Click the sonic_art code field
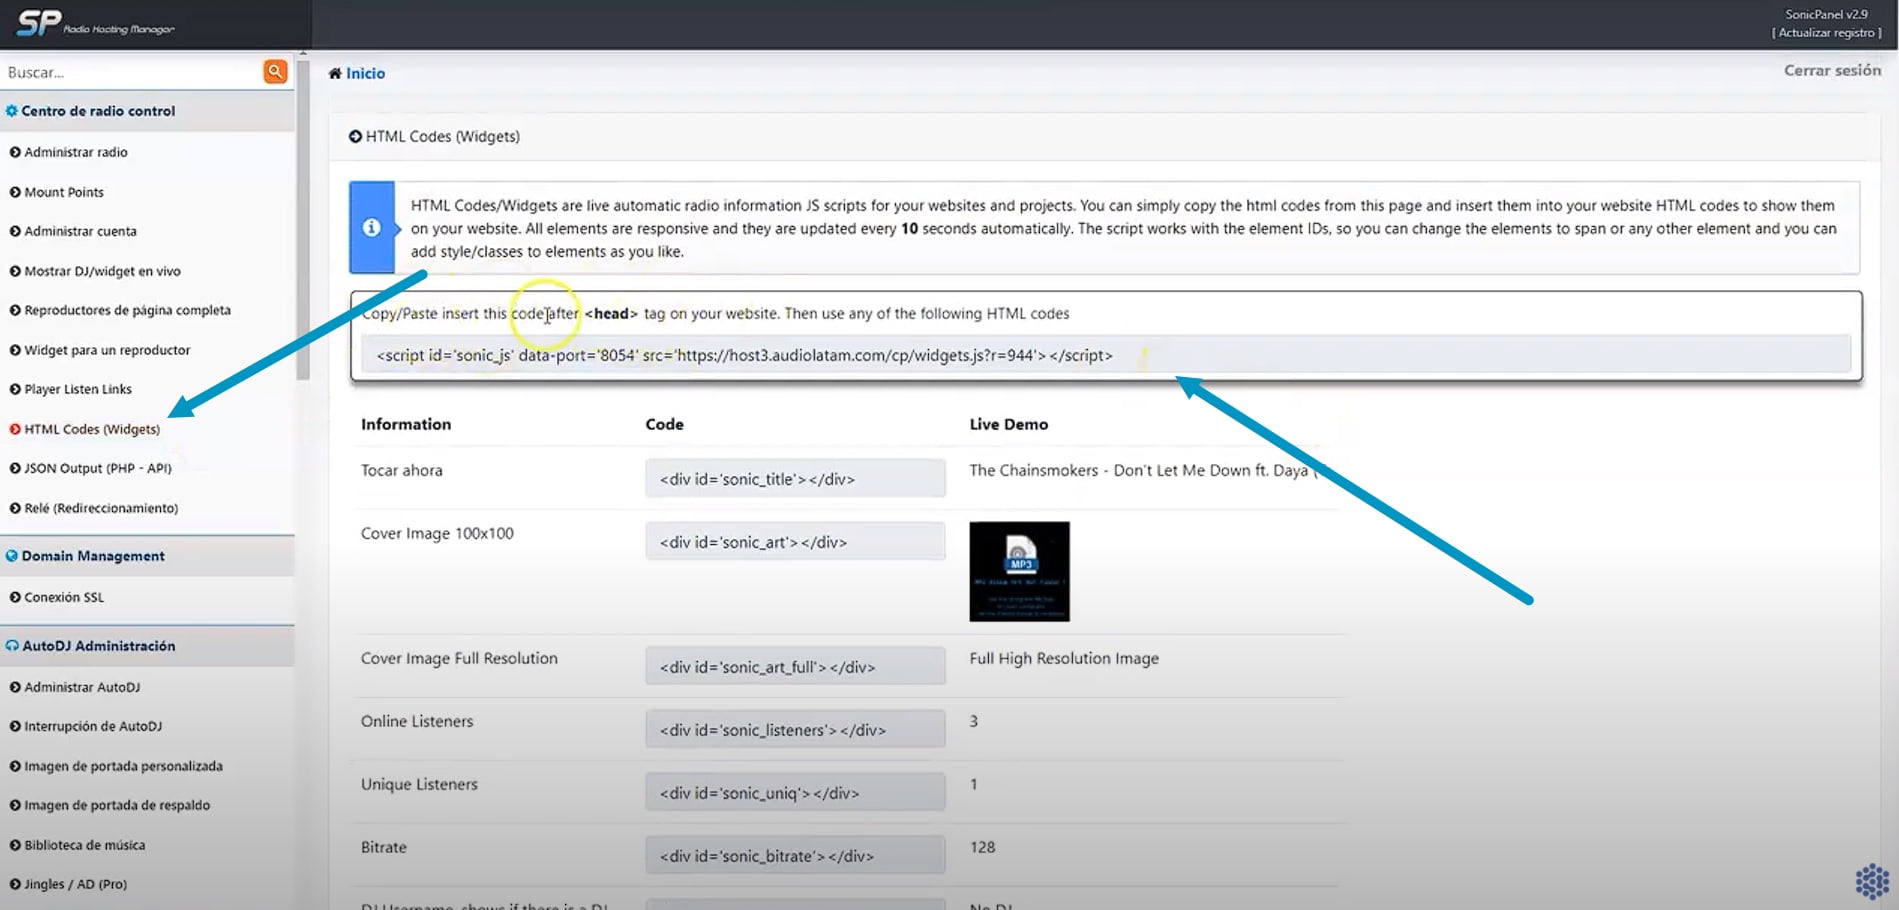Screen dimensions: 1899x910 [795, 541]
